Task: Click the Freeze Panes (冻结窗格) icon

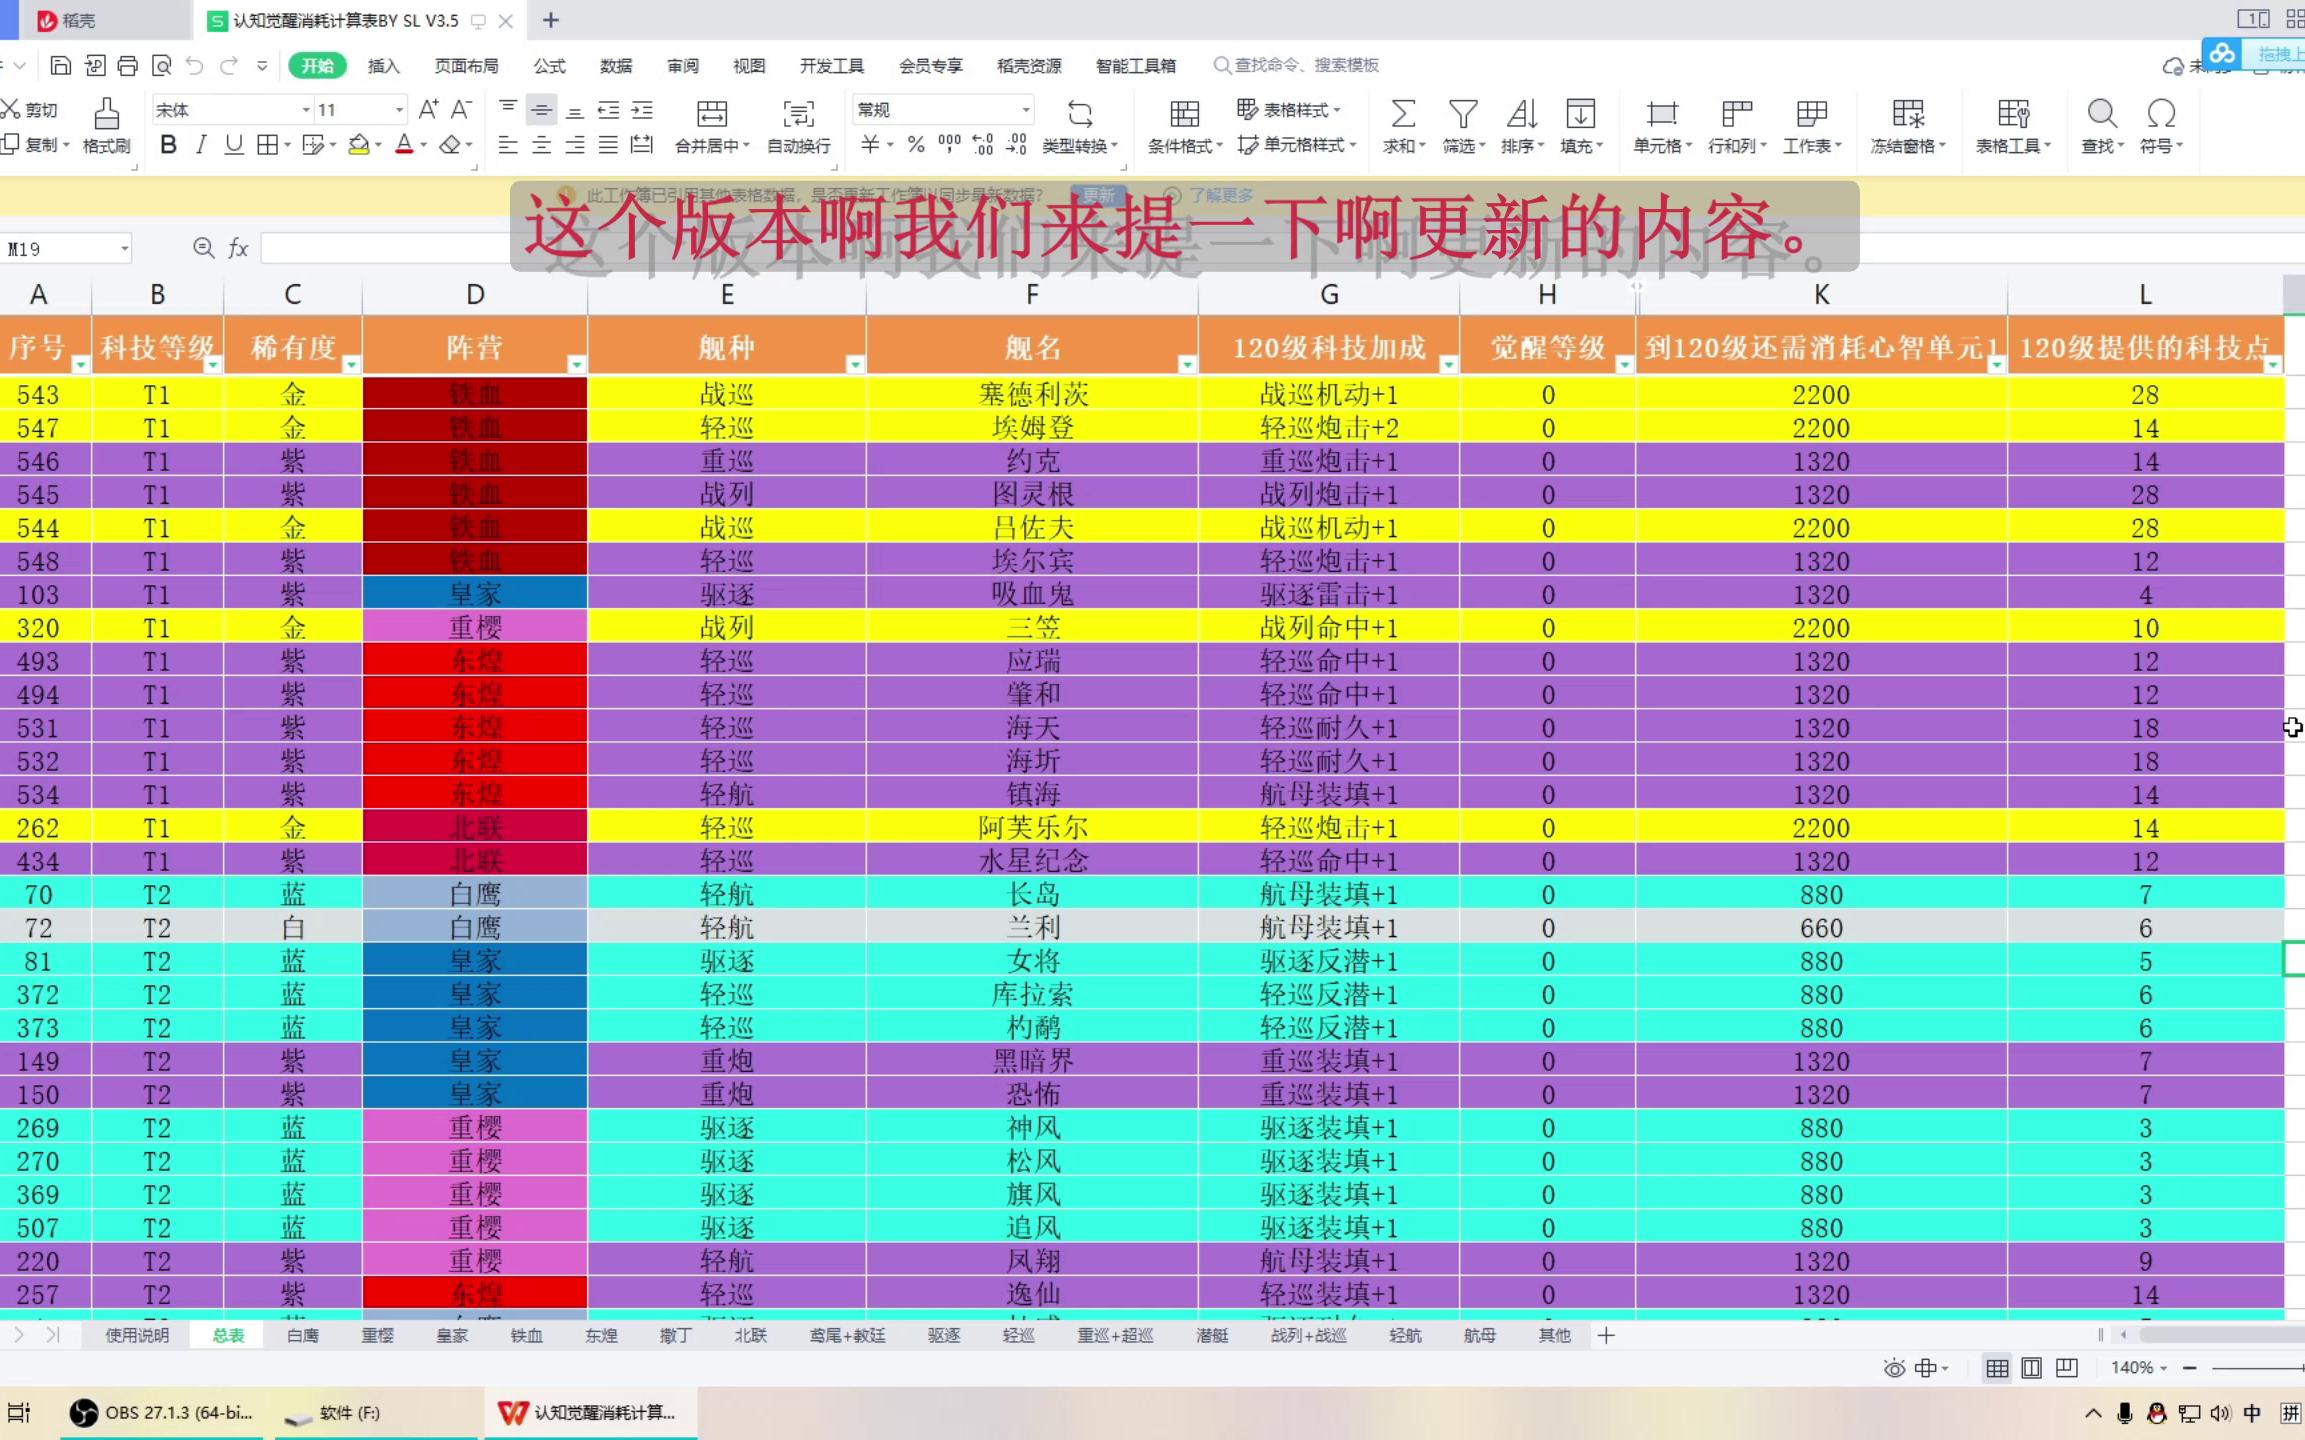Action: click(1907, 114)
